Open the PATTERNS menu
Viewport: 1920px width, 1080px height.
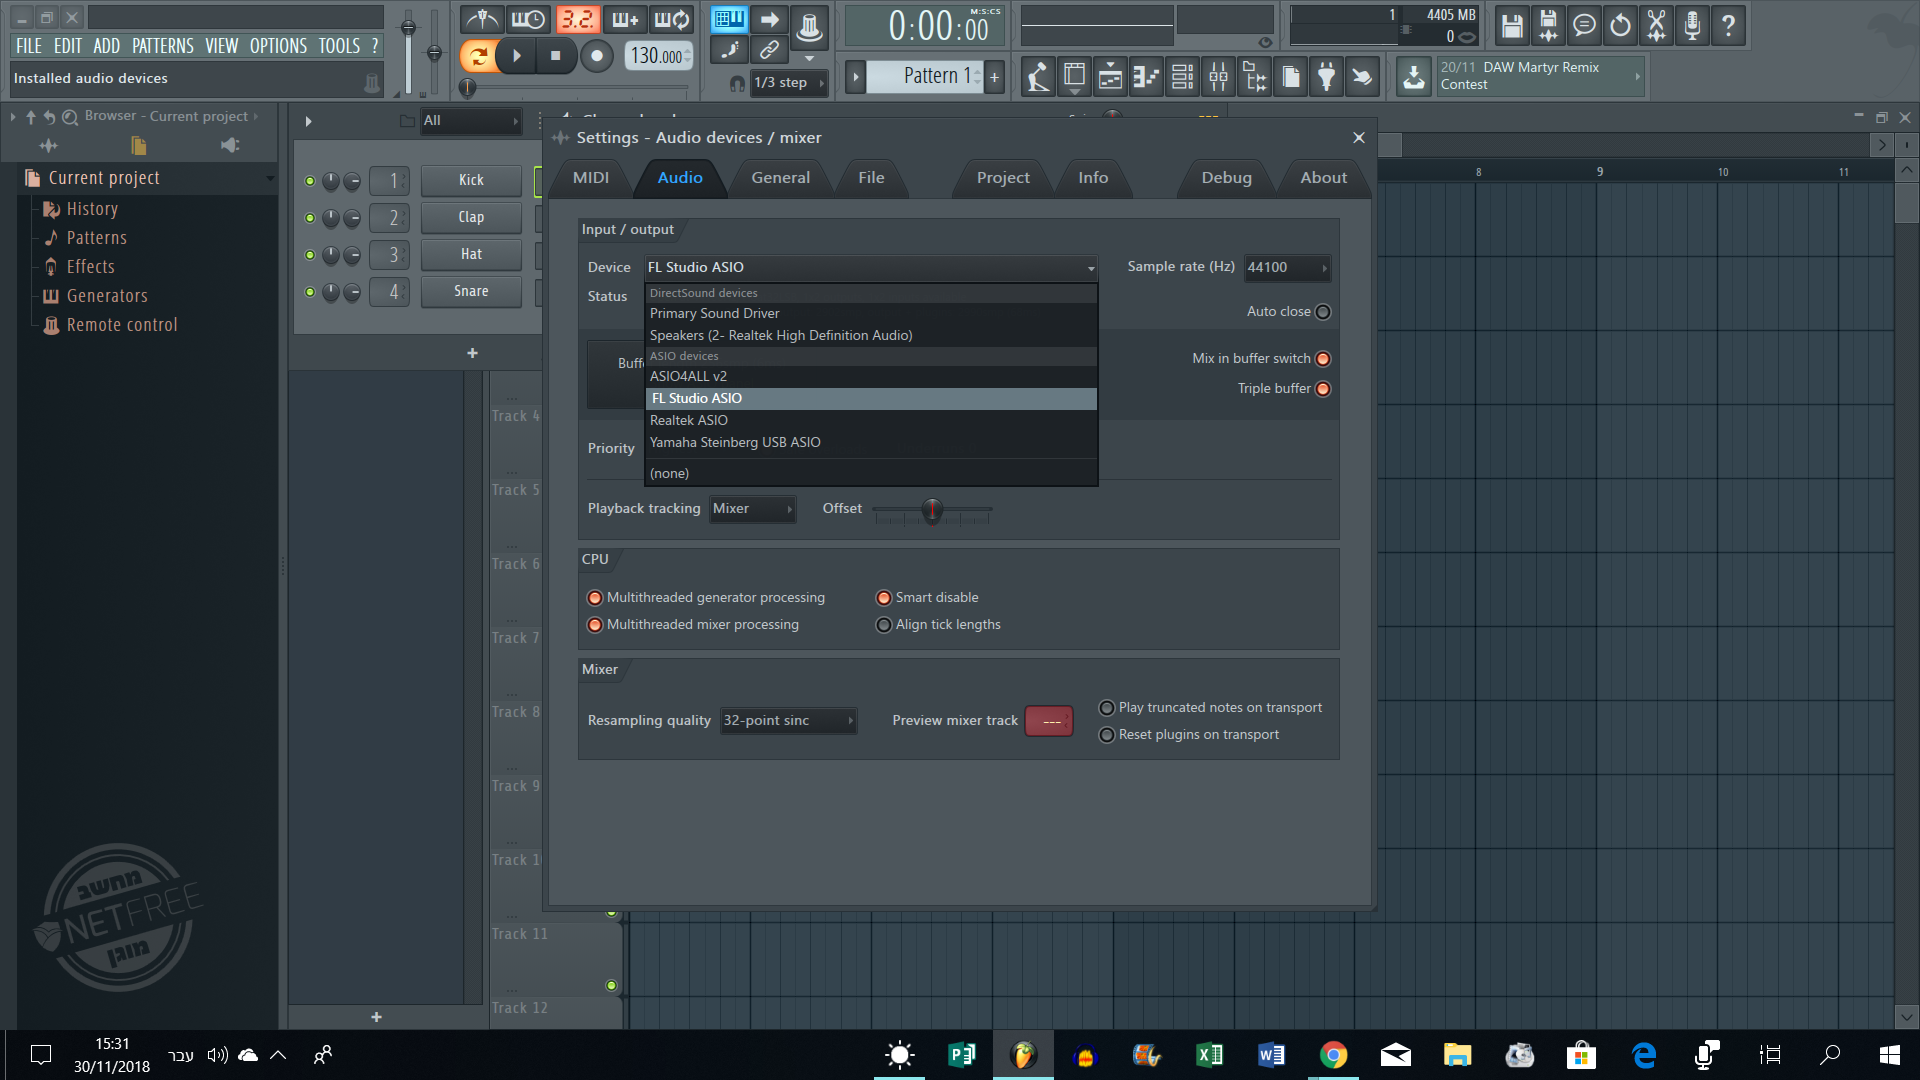pyautogui.click(x=163, y=46)
